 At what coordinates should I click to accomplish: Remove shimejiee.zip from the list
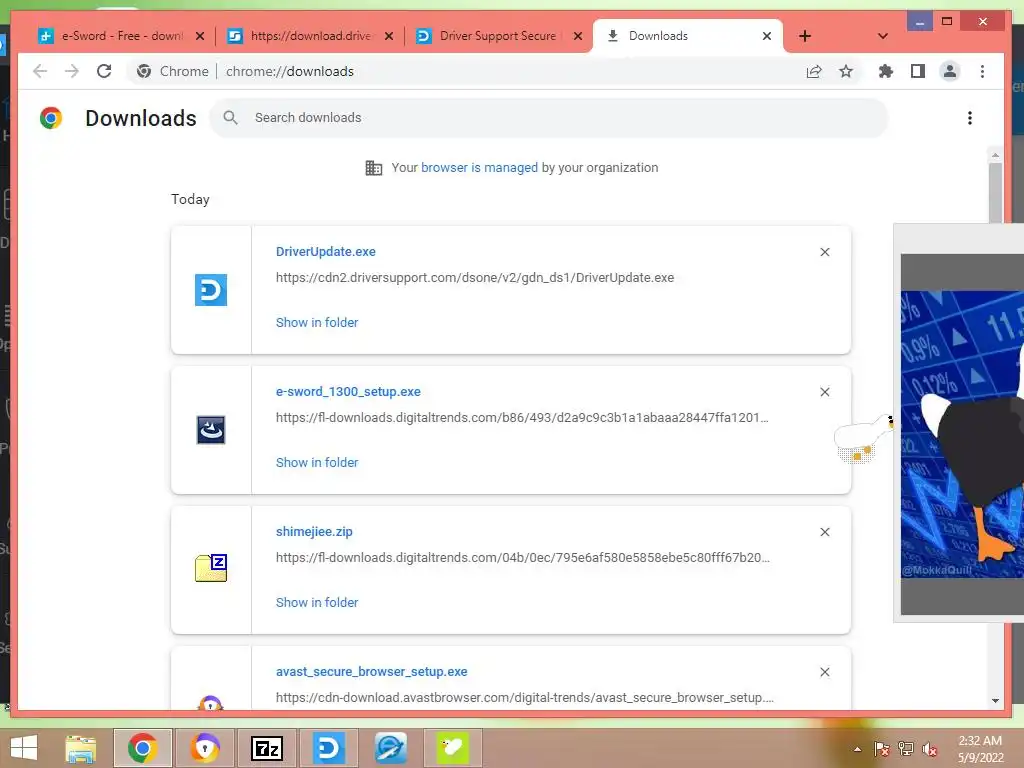coord(825,532)
